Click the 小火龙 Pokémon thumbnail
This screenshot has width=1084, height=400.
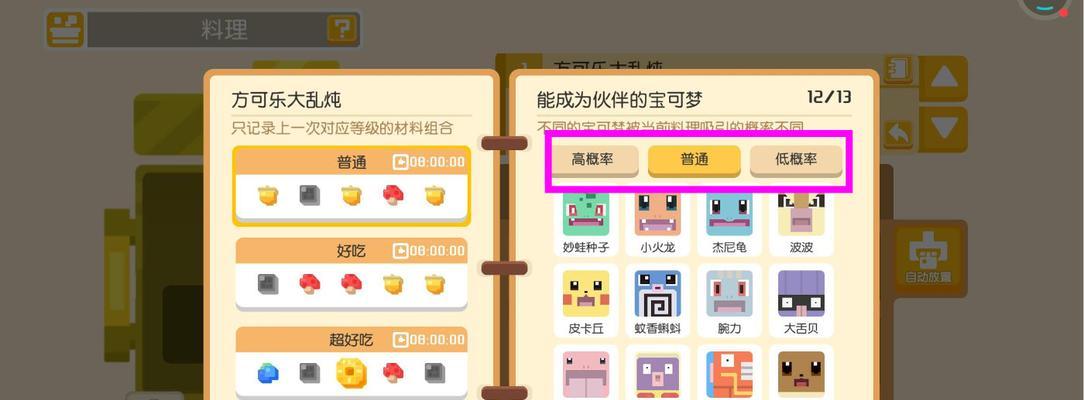(657, 222)
